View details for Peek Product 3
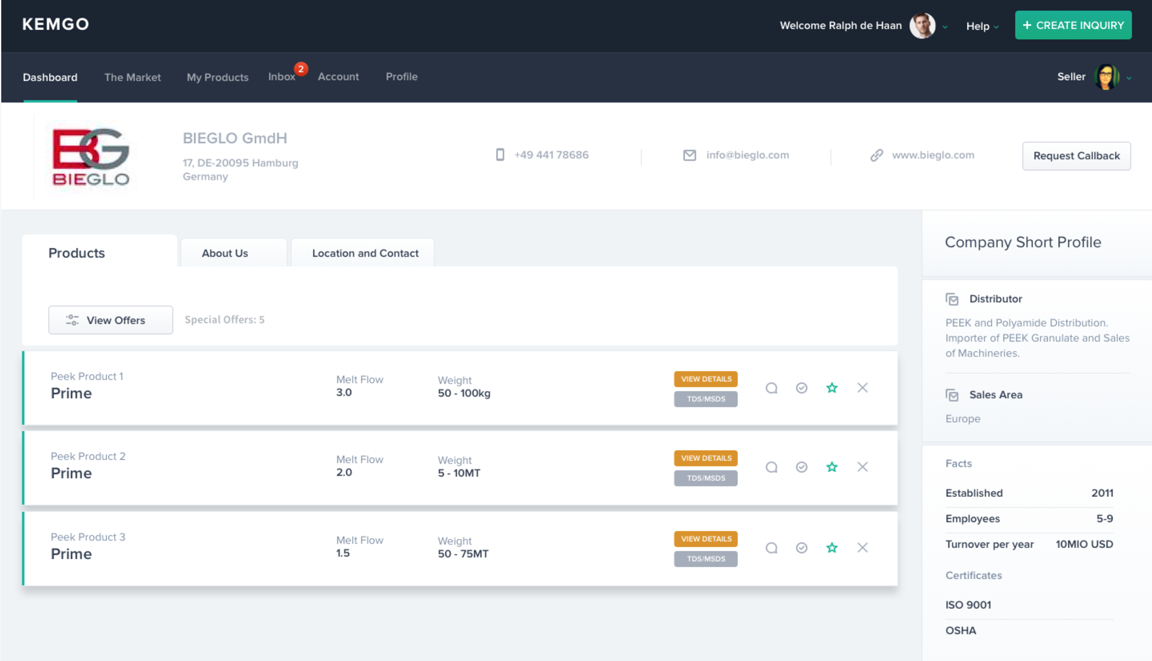This screenshot has width=1152, height=661. point(705,539)
